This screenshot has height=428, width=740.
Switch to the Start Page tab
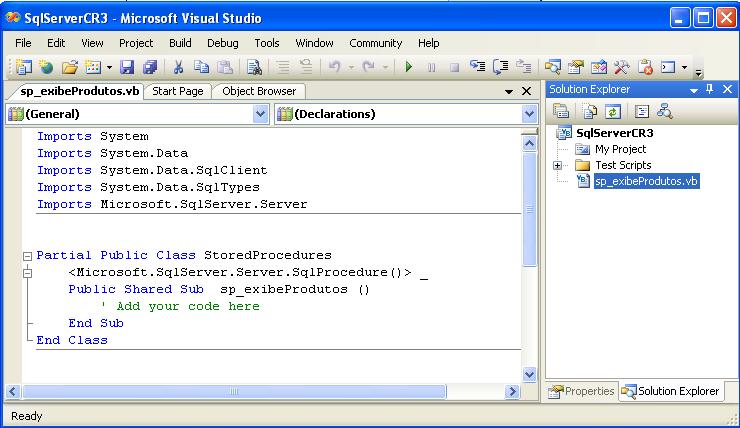(x=177, y=91)
